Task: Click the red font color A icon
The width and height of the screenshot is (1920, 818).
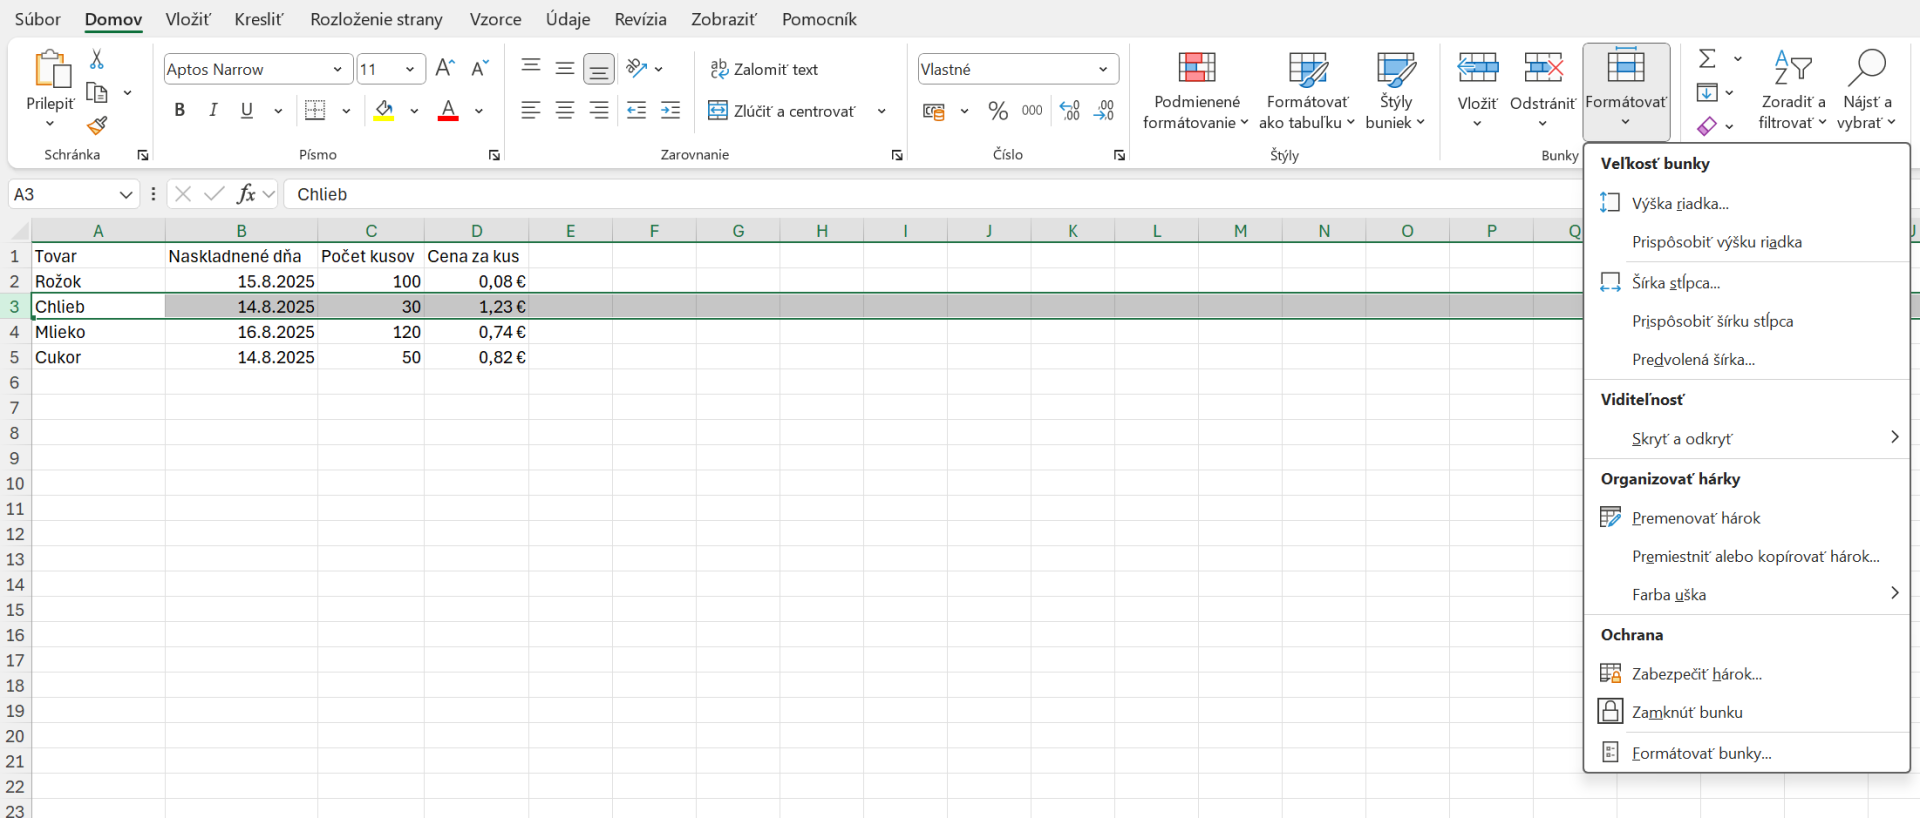Action: 448,110
